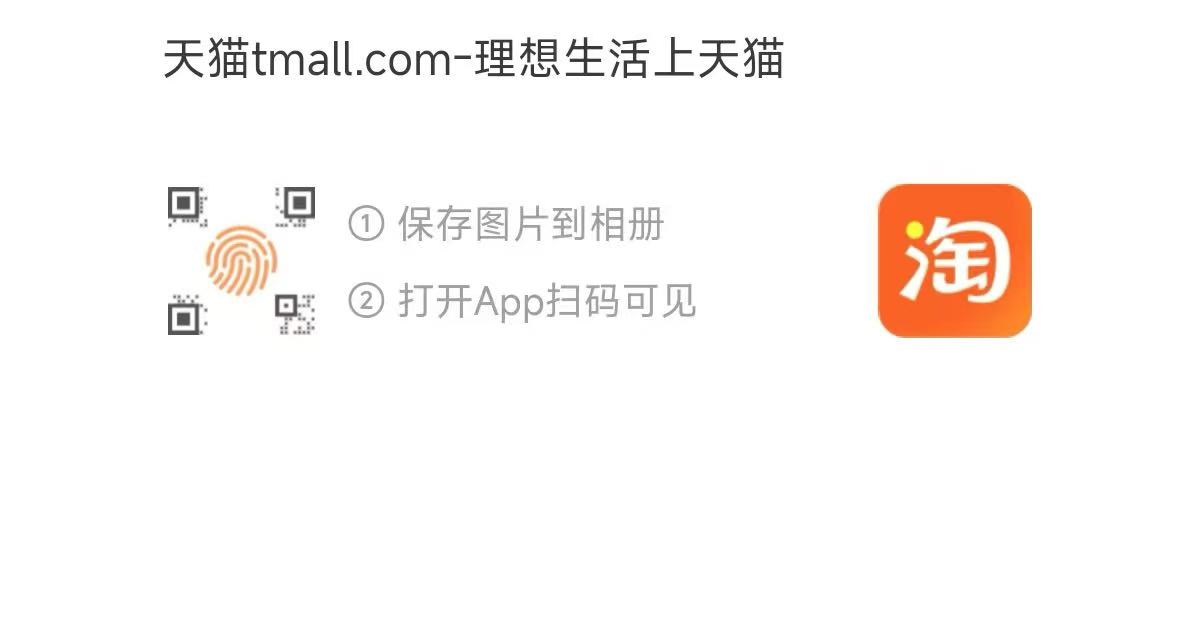Tap the white 淘 character in logo
The width and height of the screenshot is (1200, 630).
957,261
